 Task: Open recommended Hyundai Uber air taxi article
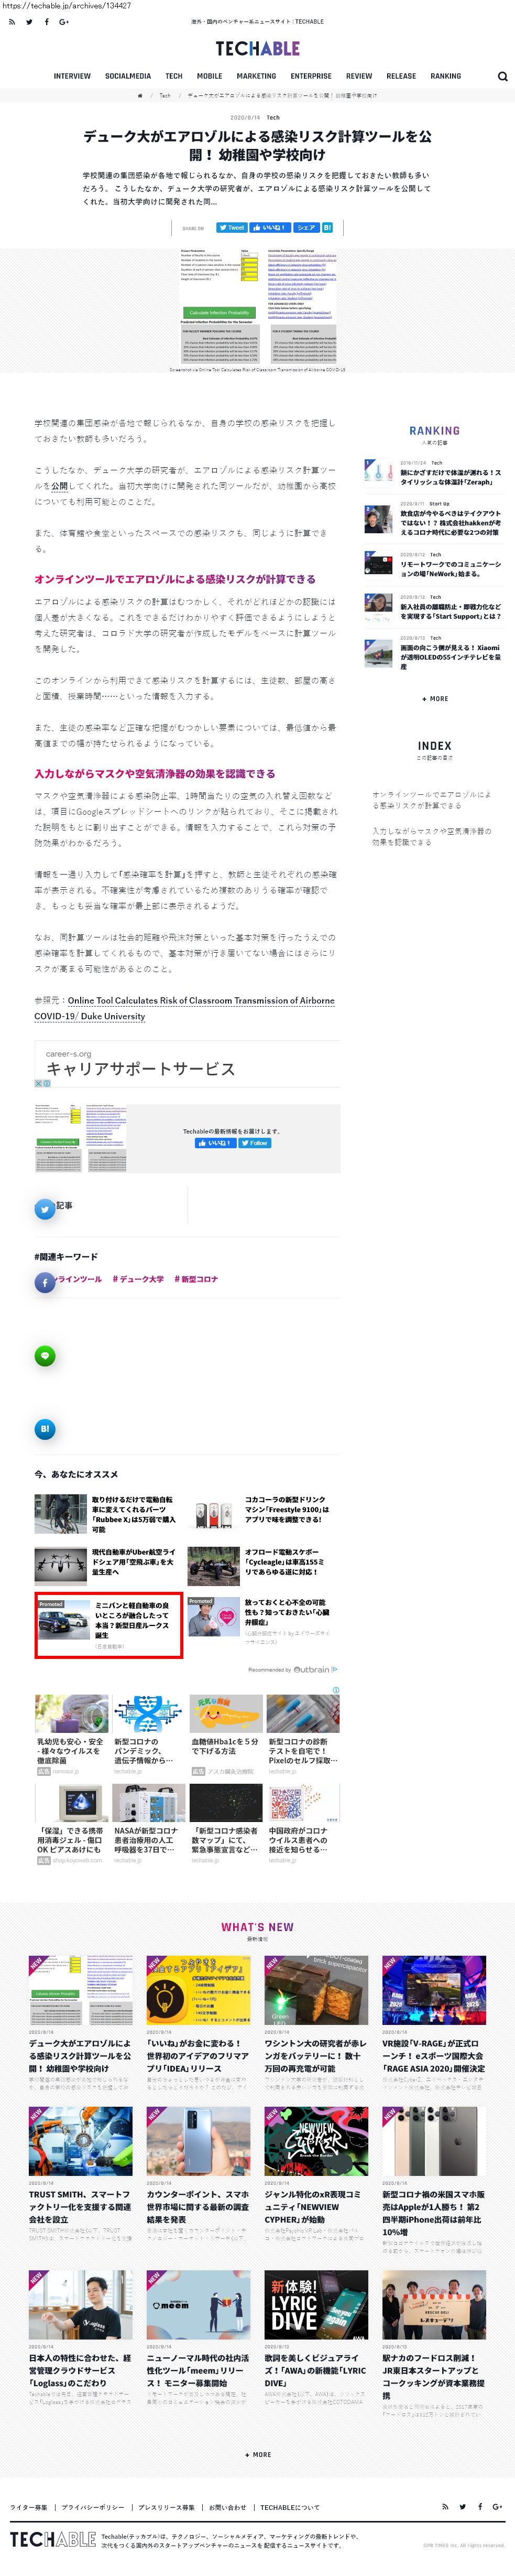pos(107,1566)
